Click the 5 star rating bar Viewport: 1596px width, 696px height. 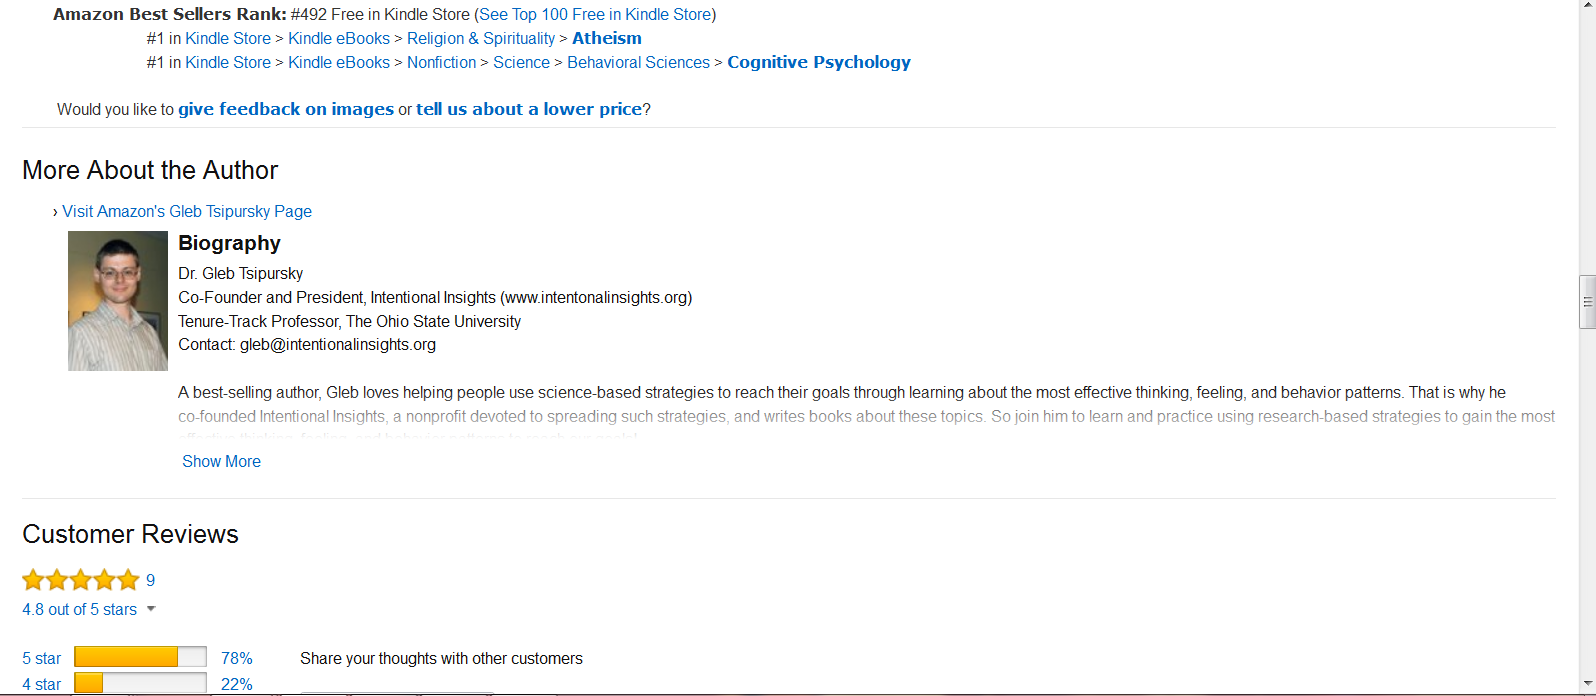[x=140, y=657]
